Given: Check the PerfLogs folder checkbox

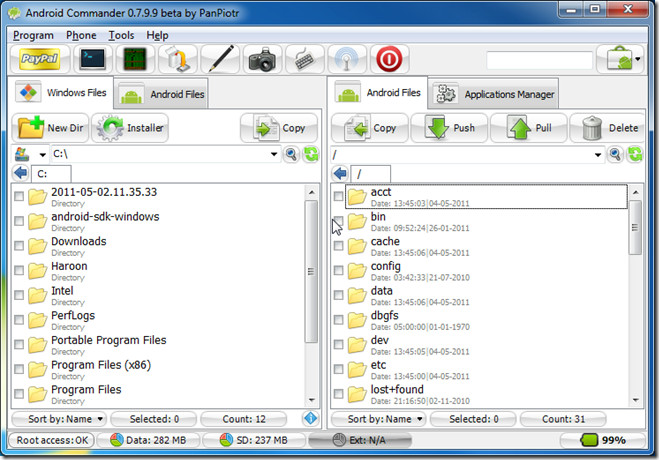Looking at the screenshot, I should click(x=19, y=320).
